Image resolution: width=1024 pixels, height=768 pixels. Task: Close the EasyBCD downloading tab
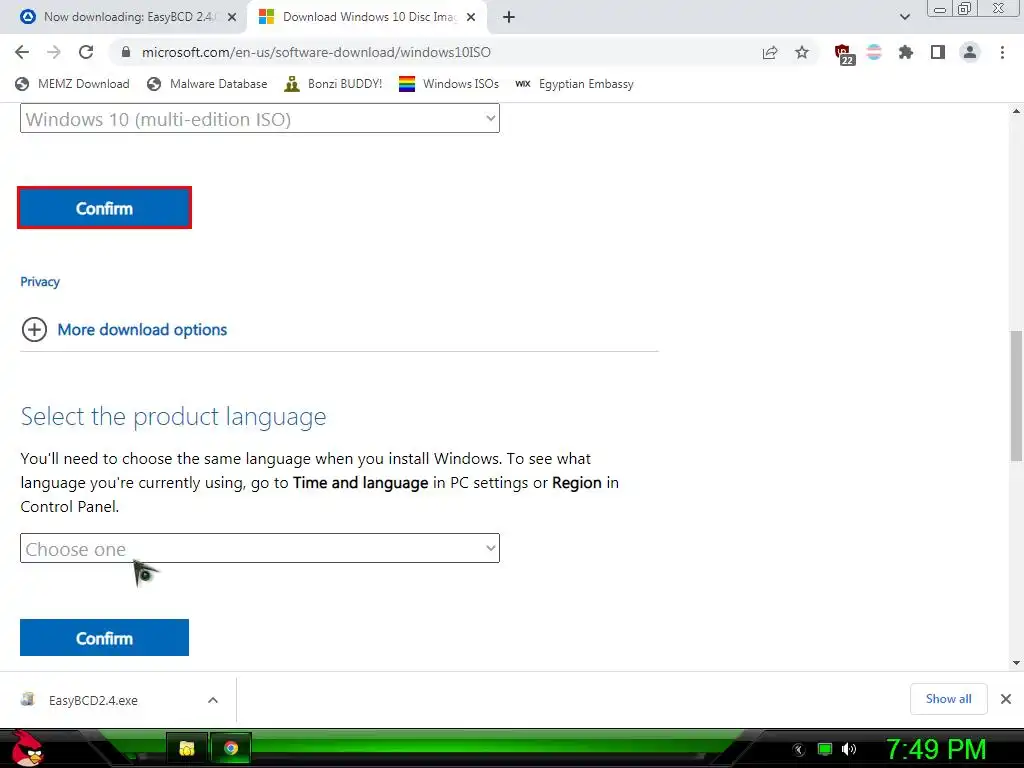pos(232,18)
